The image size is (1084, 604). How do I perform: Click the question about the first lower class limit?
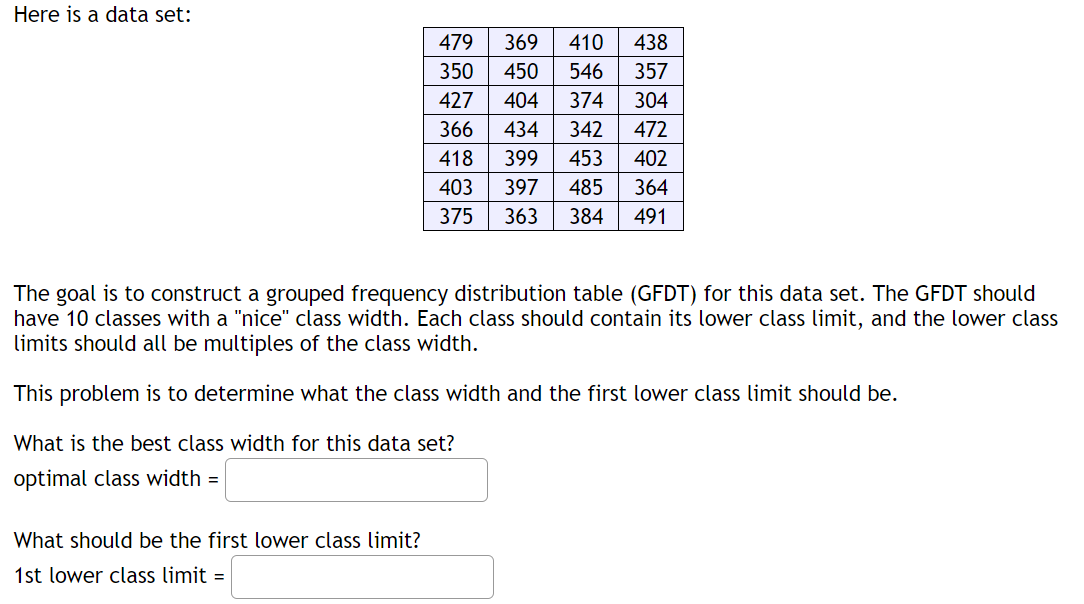(x=216, y=540)
